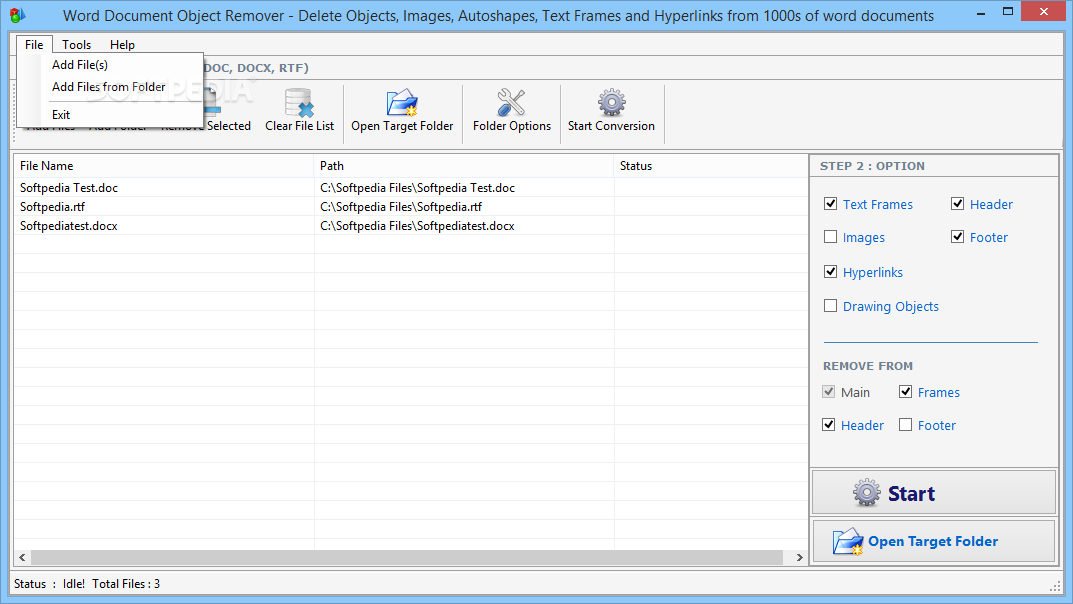
Task: Enable Footer under Remove From
Action: point(905,425)
